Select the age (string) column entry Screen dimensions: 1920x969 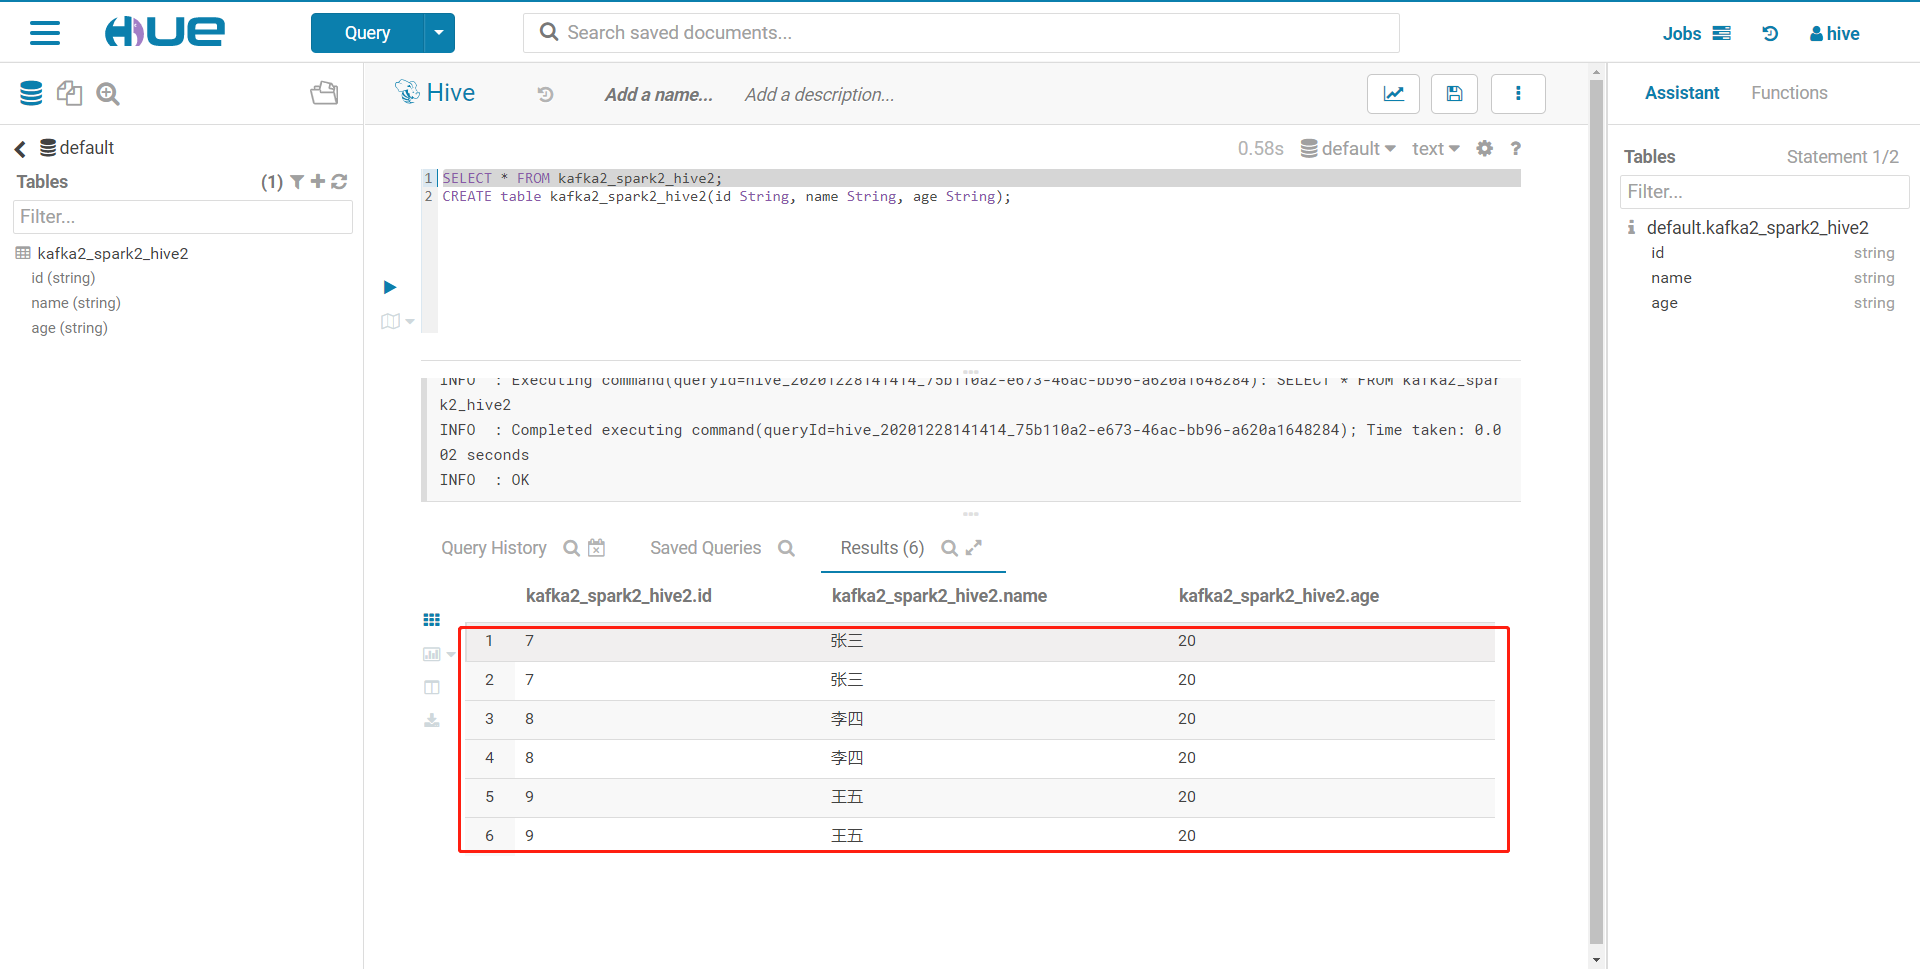tap(69, 328)
